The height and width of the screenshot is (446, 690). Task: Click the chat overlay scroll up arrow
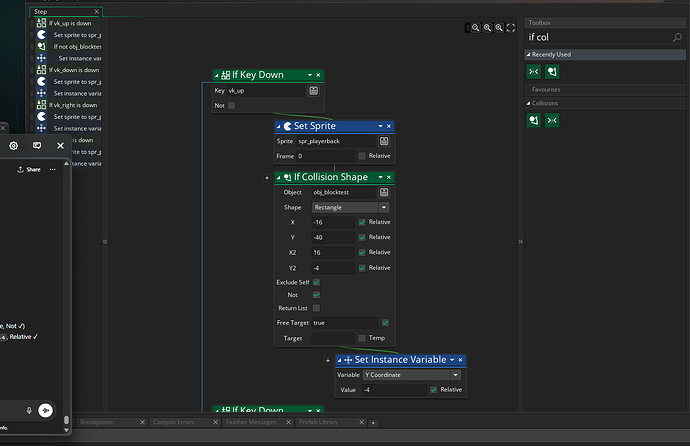tap(66, 164)
